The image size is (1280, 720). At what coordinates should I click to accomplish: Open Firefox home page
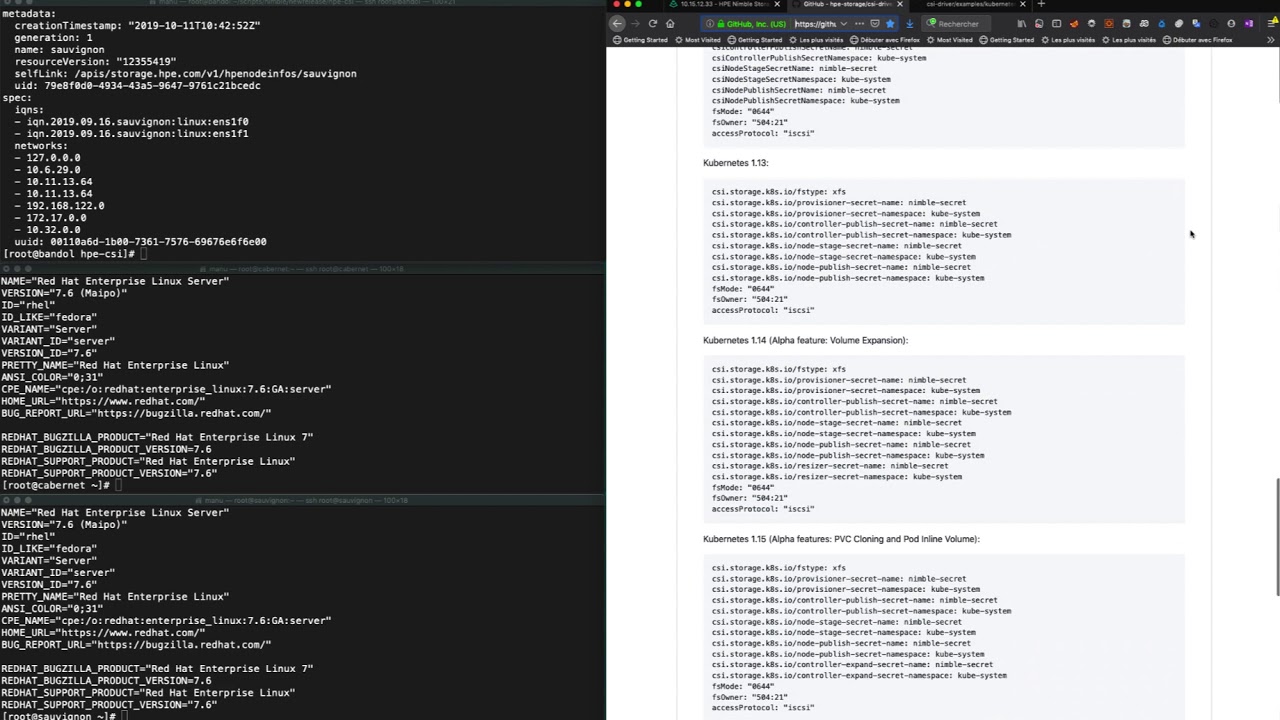pyautogui.click(x=670, y=24)
